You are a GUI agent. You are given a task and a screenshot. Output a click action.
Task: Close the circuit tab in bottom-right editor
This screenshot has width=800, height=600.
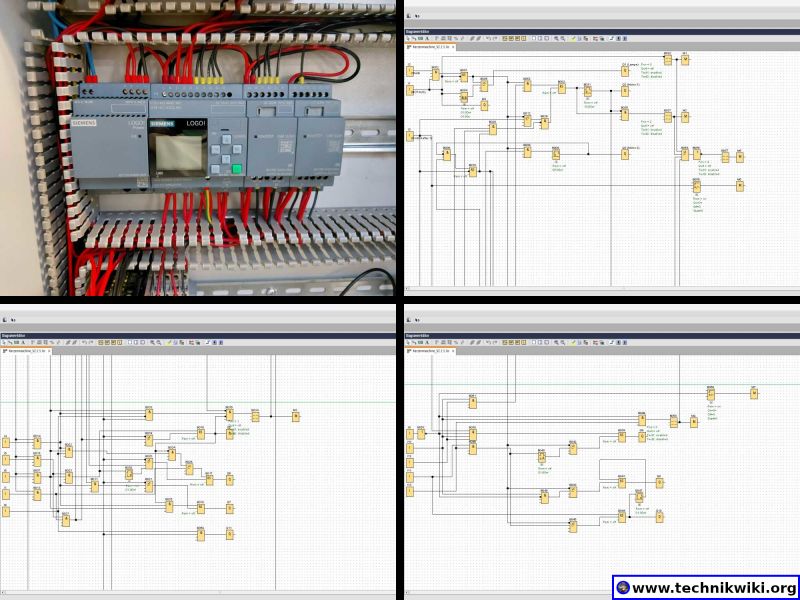[453, 351]
